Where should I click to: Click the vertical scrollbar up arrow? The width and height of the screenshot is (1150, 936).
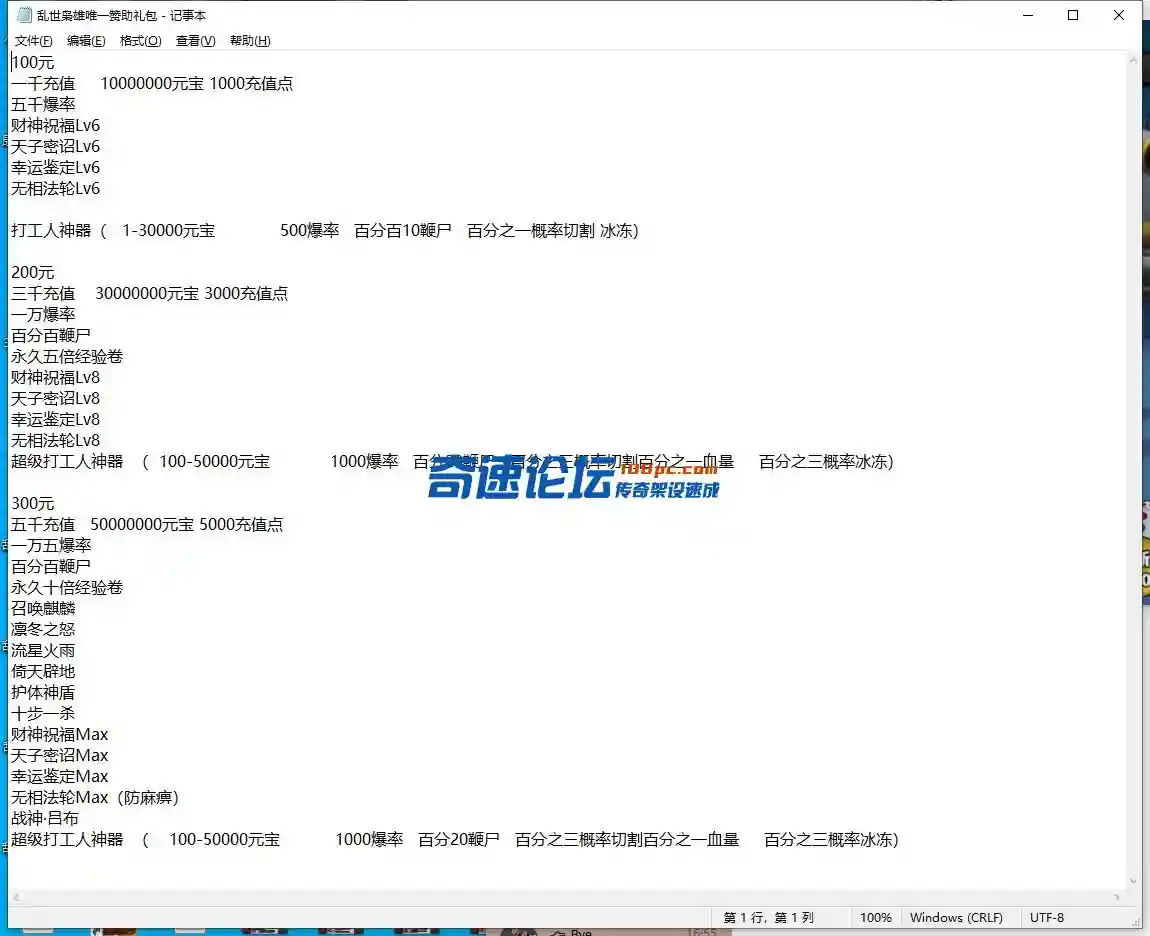coord(1133,61)
